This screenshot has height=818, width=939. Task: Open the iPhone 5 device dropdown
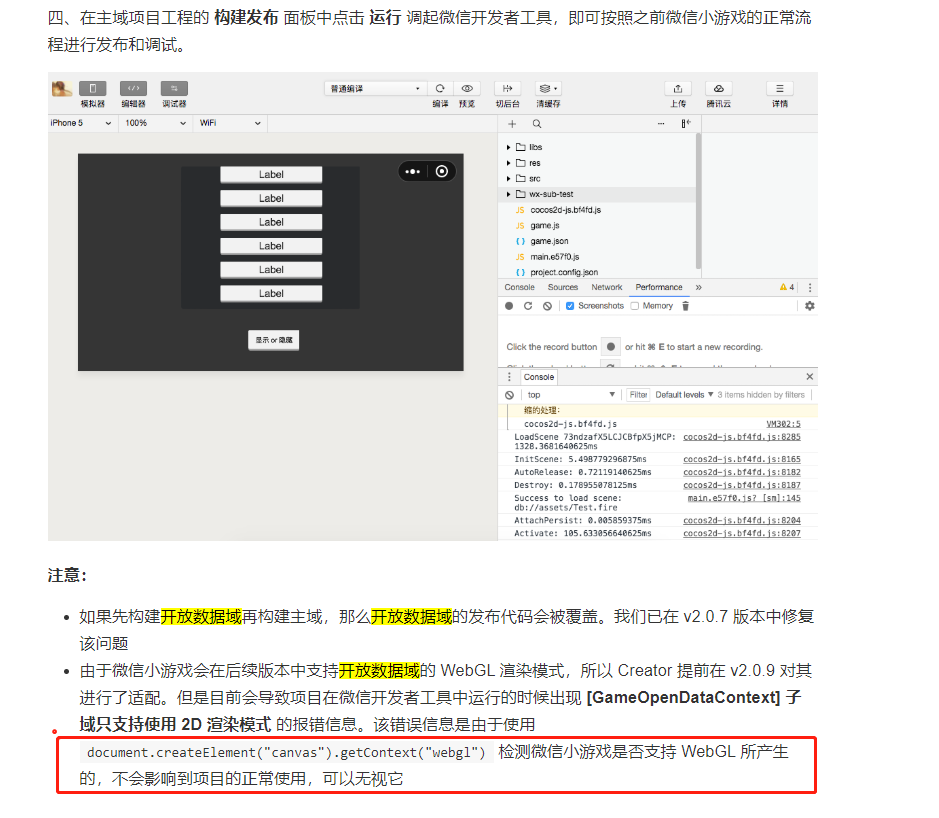click(x=81, y=123)
